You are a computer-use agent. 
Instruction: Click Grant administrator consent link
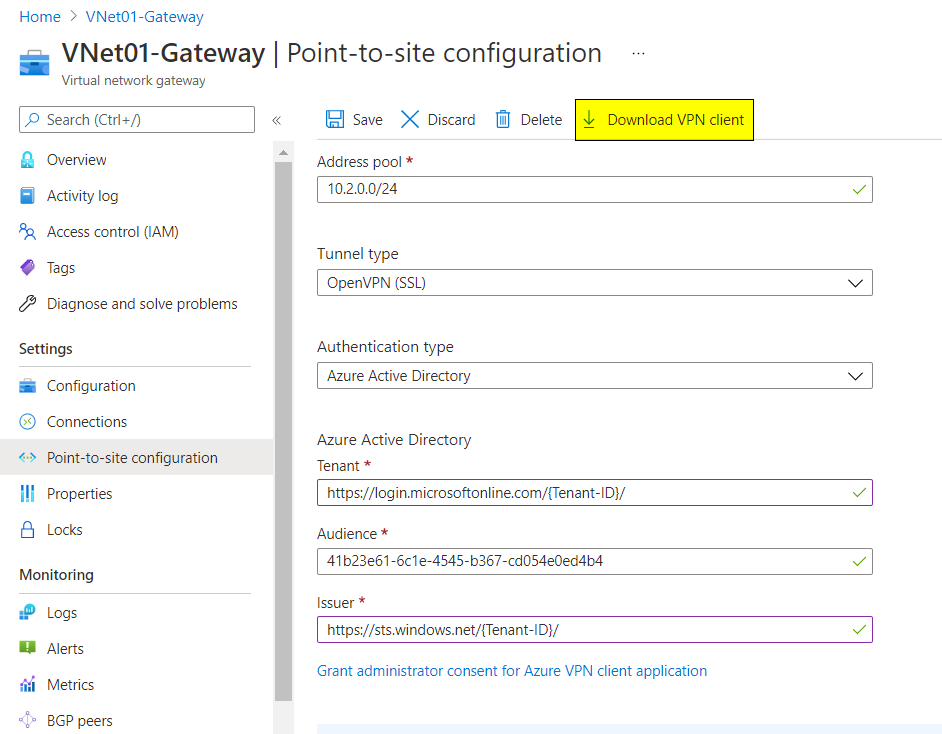tap(512, 671)
